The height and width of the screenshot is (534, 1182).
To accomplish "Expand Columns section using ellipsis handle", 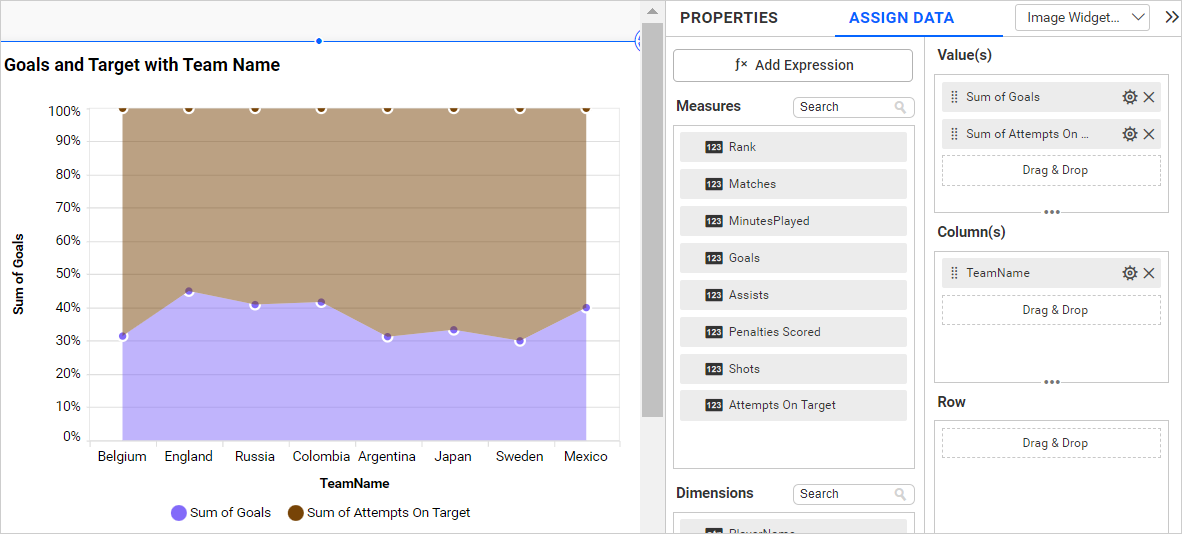I will click(x=1051, y=382).
